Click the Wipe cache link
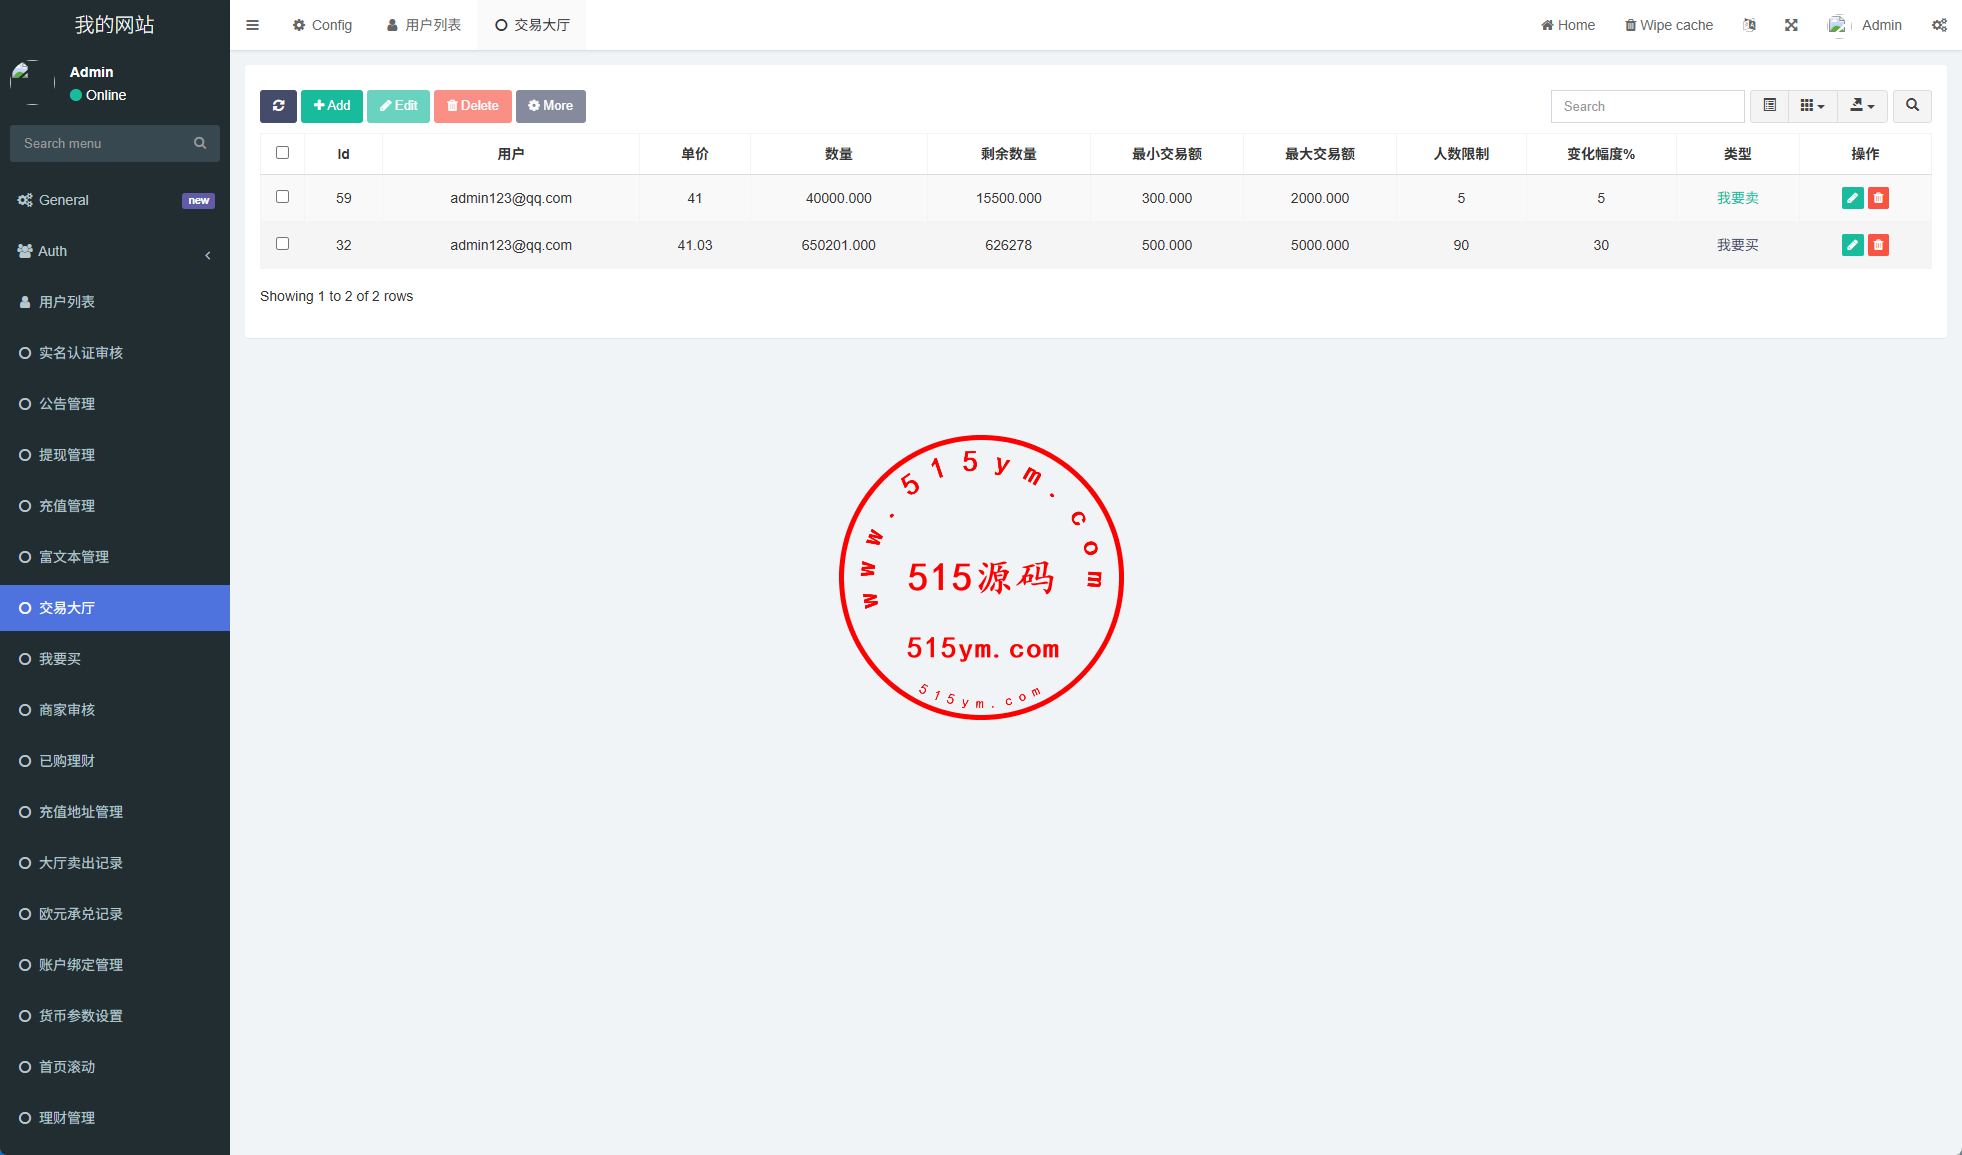The image size is (1962, 1155). (x=1668, y=25)
